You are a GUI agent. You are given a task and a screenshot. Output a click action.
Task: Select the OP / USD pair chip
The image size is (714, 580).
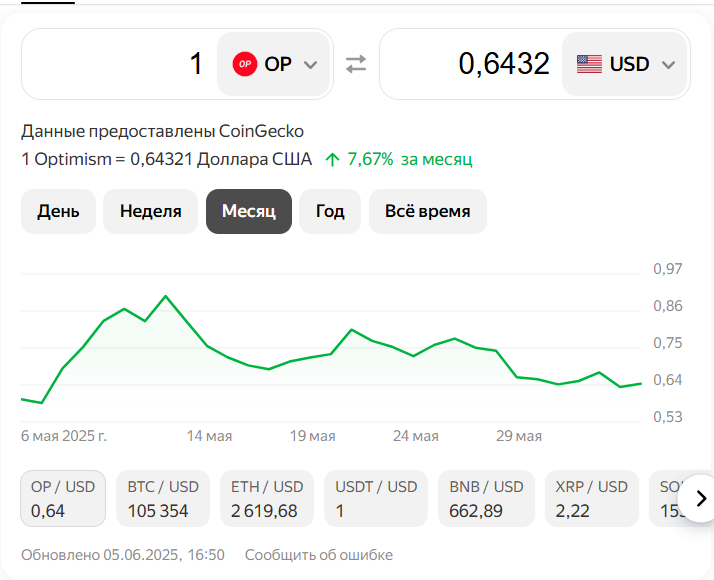pos(63,499)
